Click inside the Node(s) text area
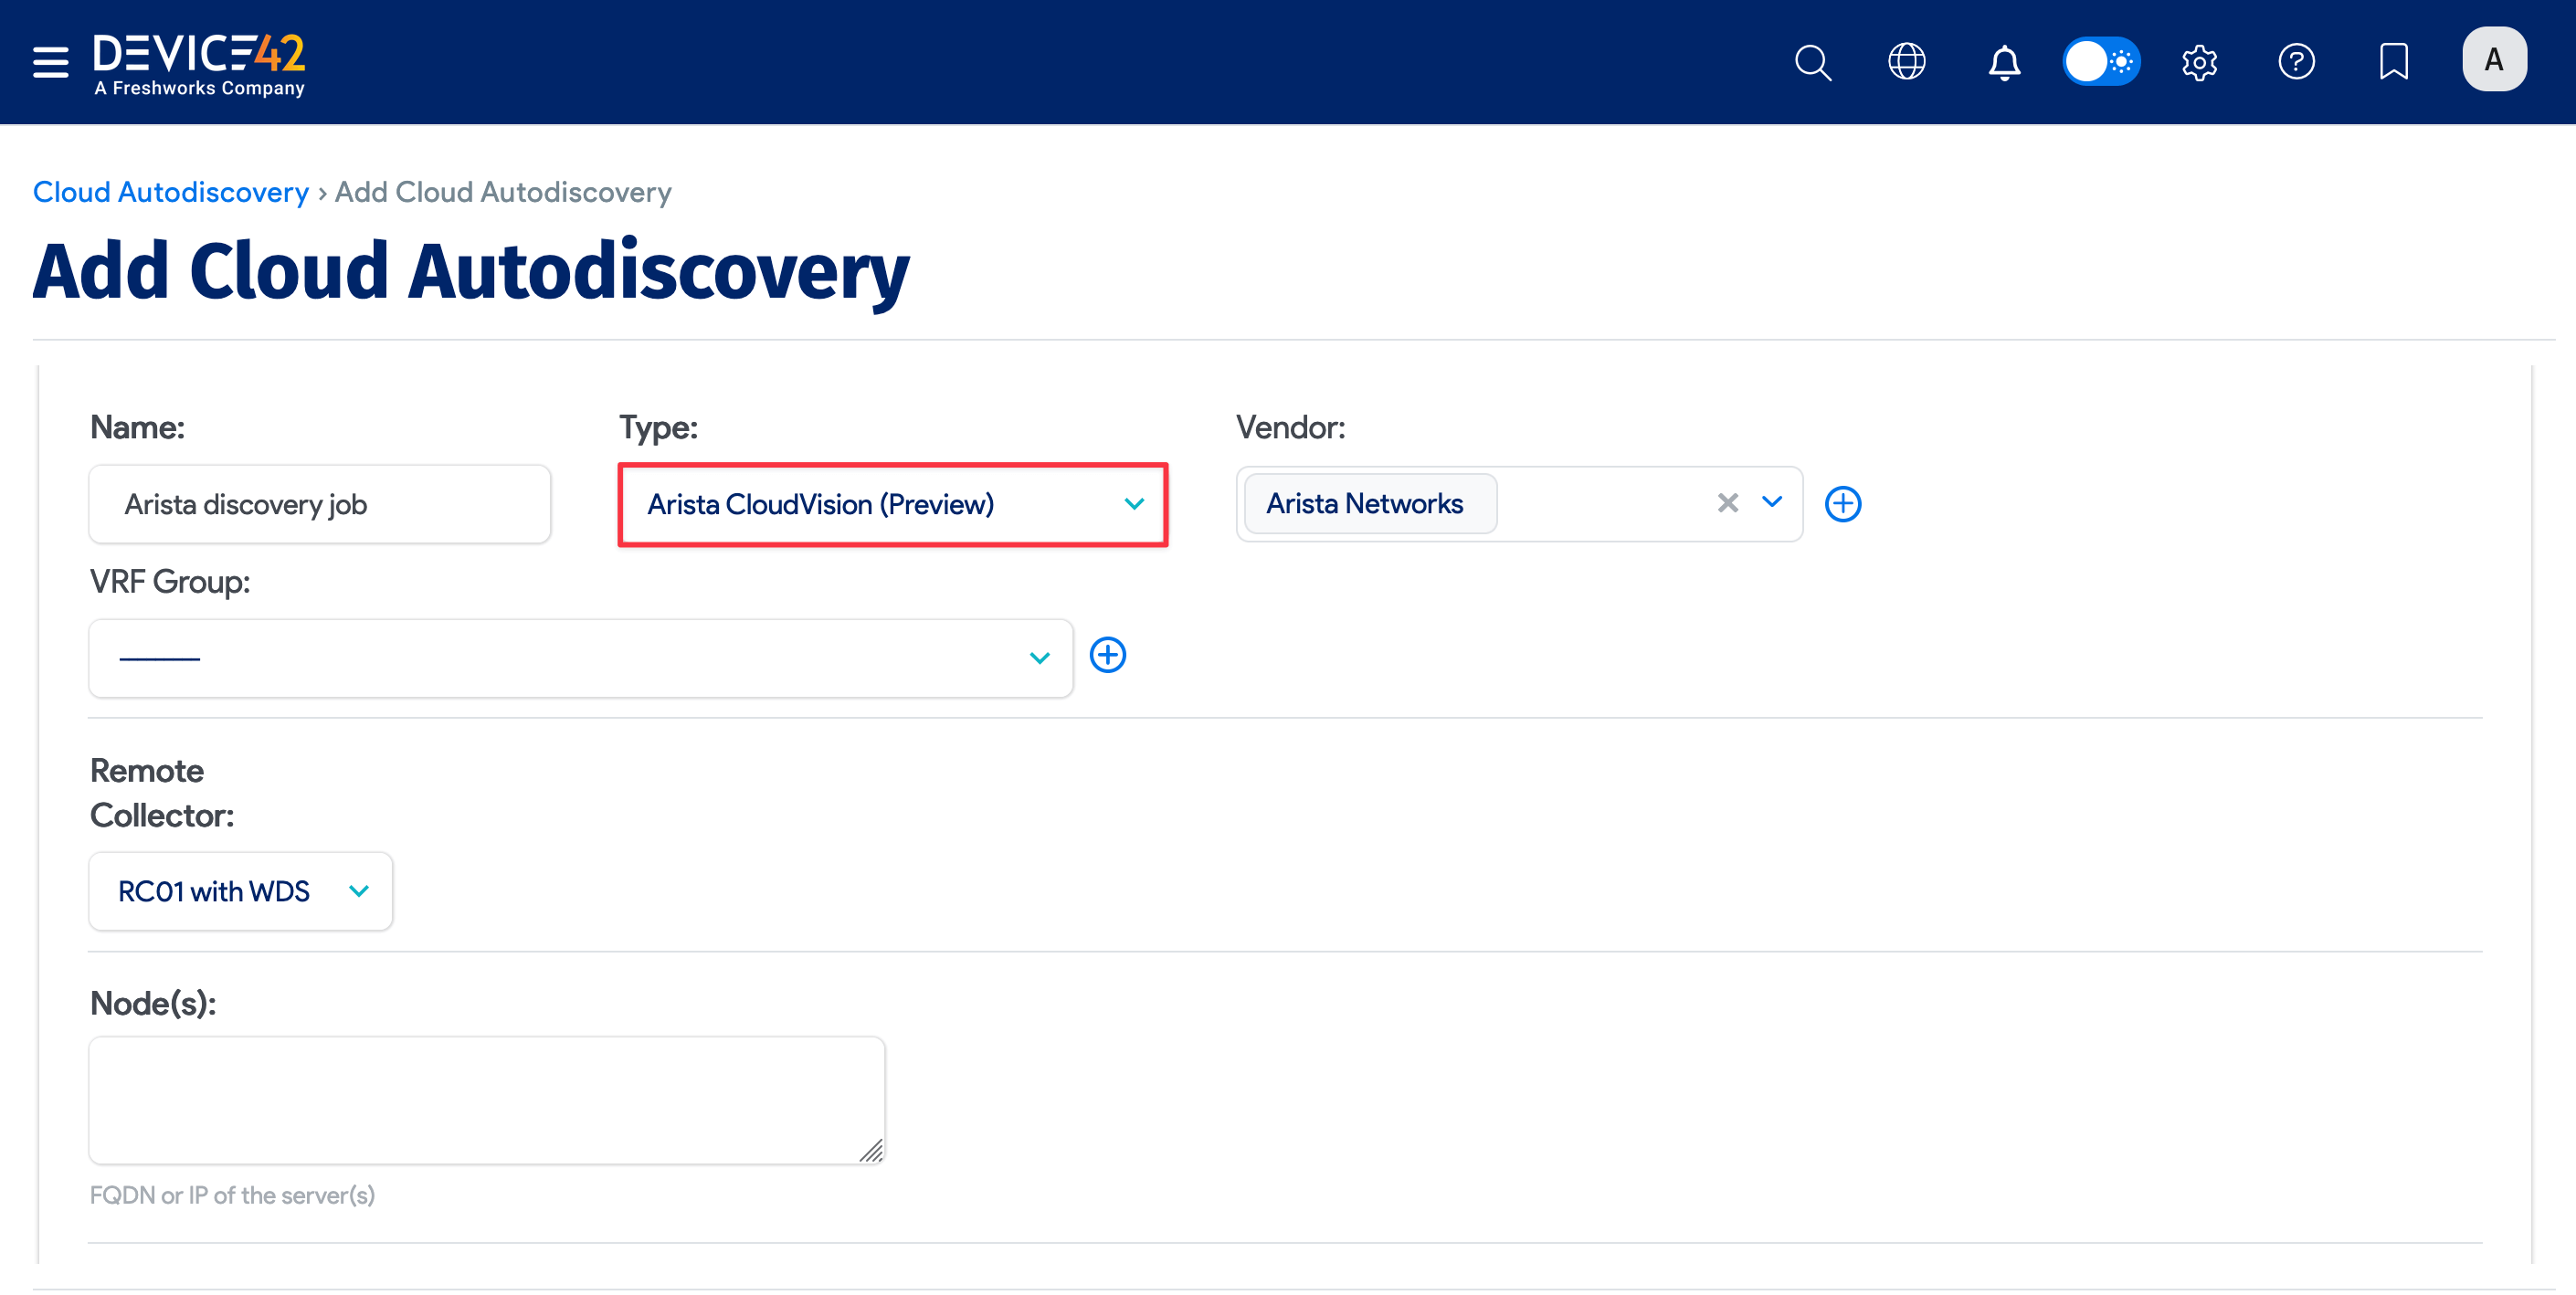 (x=486, y=1100)
